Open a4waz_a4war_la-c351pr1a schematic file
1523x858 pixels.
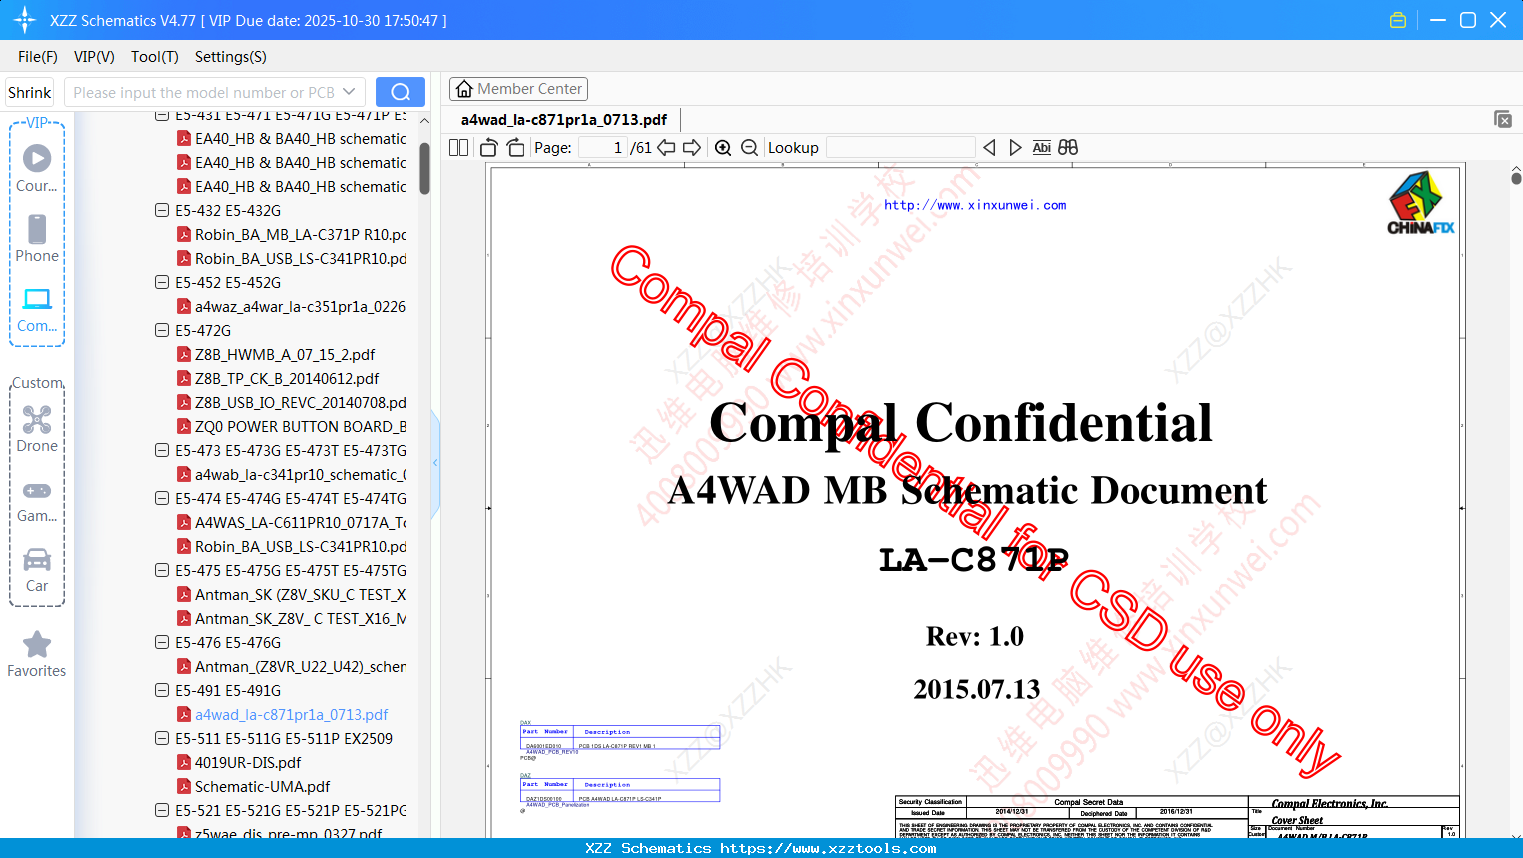pos(301,306)
